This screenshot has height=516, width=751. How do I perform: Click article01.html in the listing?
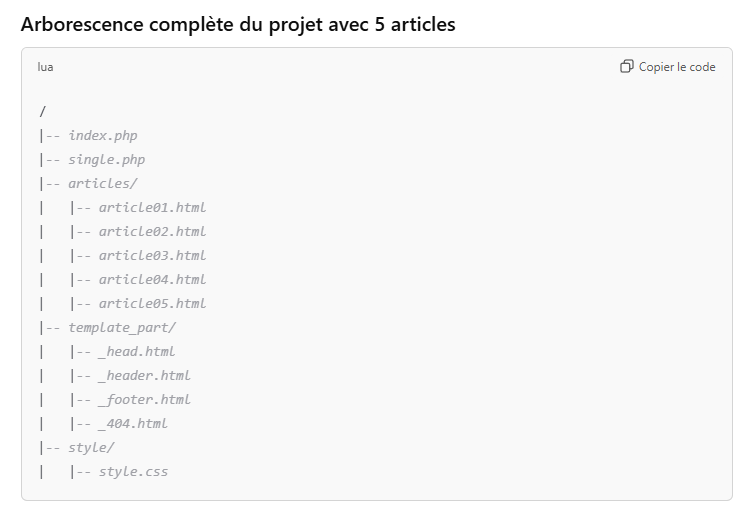[x=152, y=207]
